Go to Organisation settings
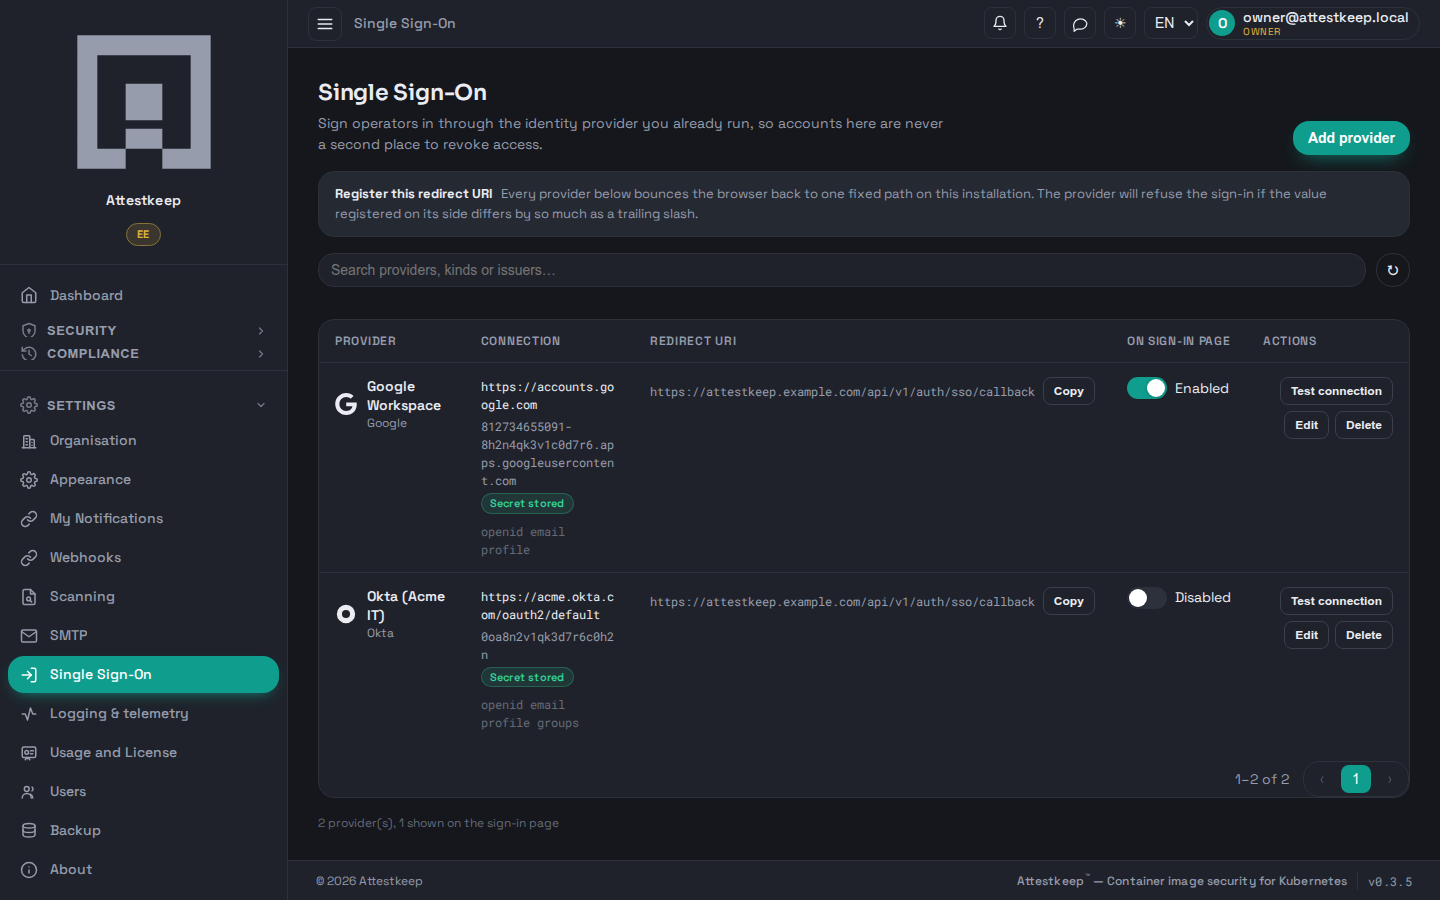Viewport: 1440px width, 900px height. tap(143, 440)
